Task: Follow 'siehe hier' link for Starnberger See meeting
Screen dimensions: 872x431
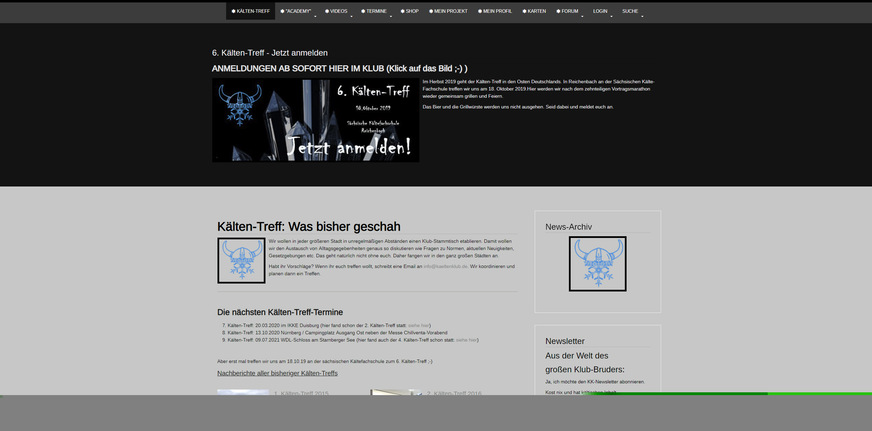Action: (467, 340)
